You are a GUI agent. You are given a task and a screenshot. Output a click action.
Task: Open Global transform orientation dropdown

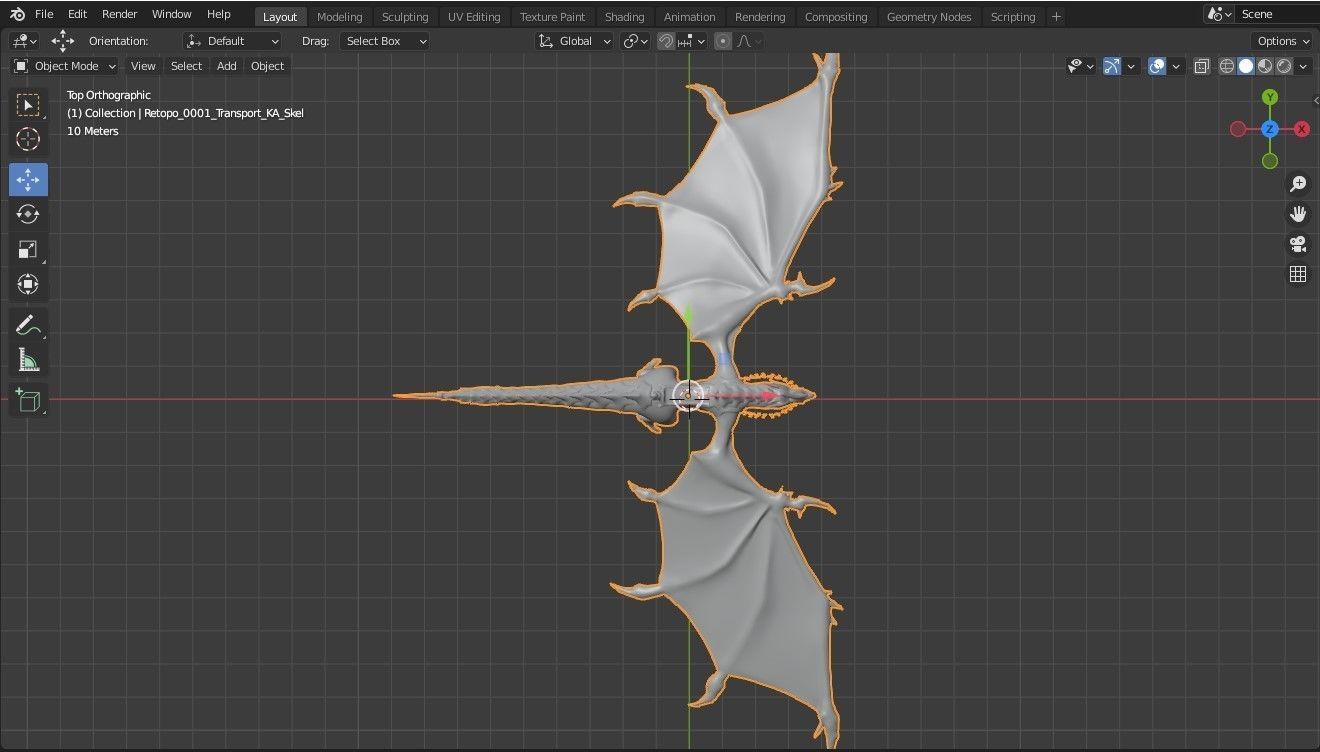click(x=575, y=41)
